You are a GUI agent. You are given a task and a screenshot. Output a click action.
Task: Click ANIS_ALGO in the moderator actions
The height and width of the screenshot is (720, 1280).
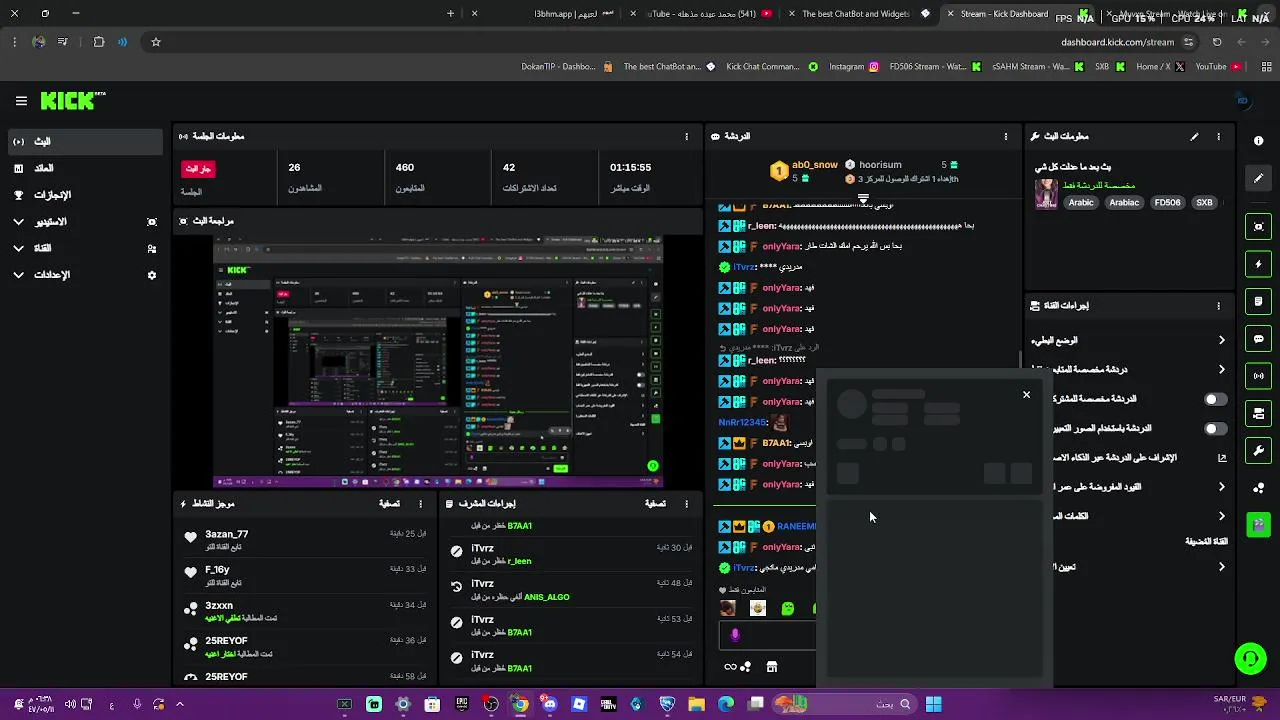point(547,597)
